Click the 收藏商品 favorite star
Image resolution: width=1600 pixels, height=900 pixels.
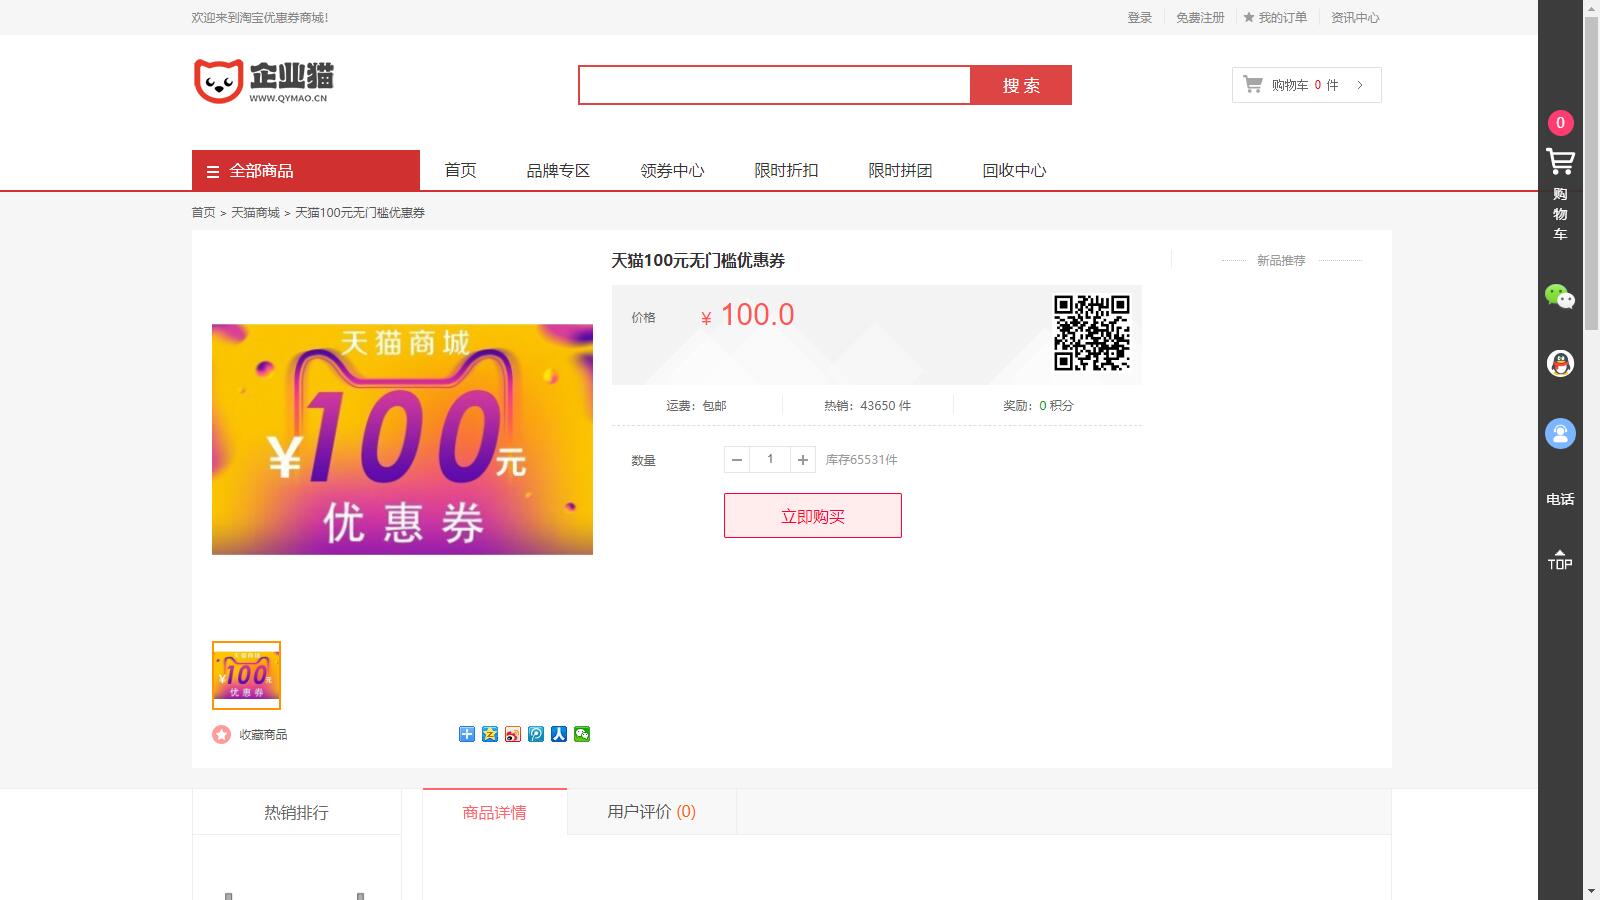pyautogui.click(x=222, y=734)
